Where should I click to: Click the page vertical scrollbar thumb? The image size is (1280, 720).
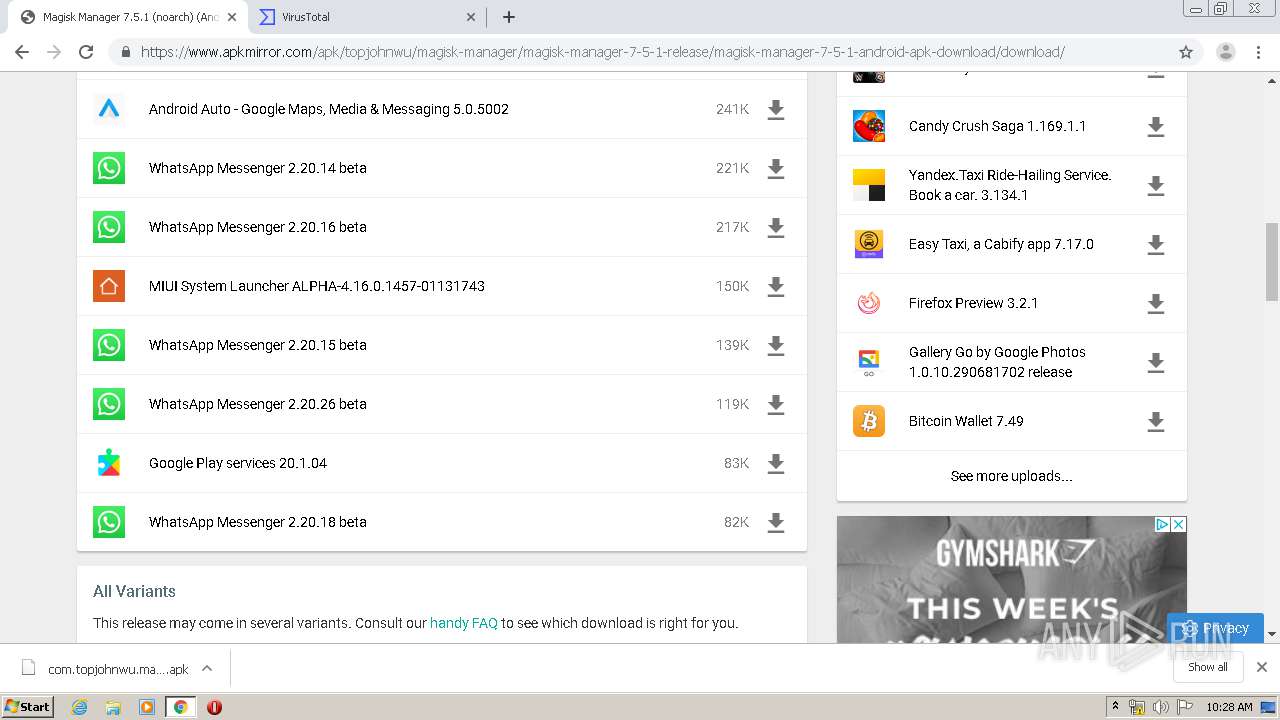[x=1272, y=261]
